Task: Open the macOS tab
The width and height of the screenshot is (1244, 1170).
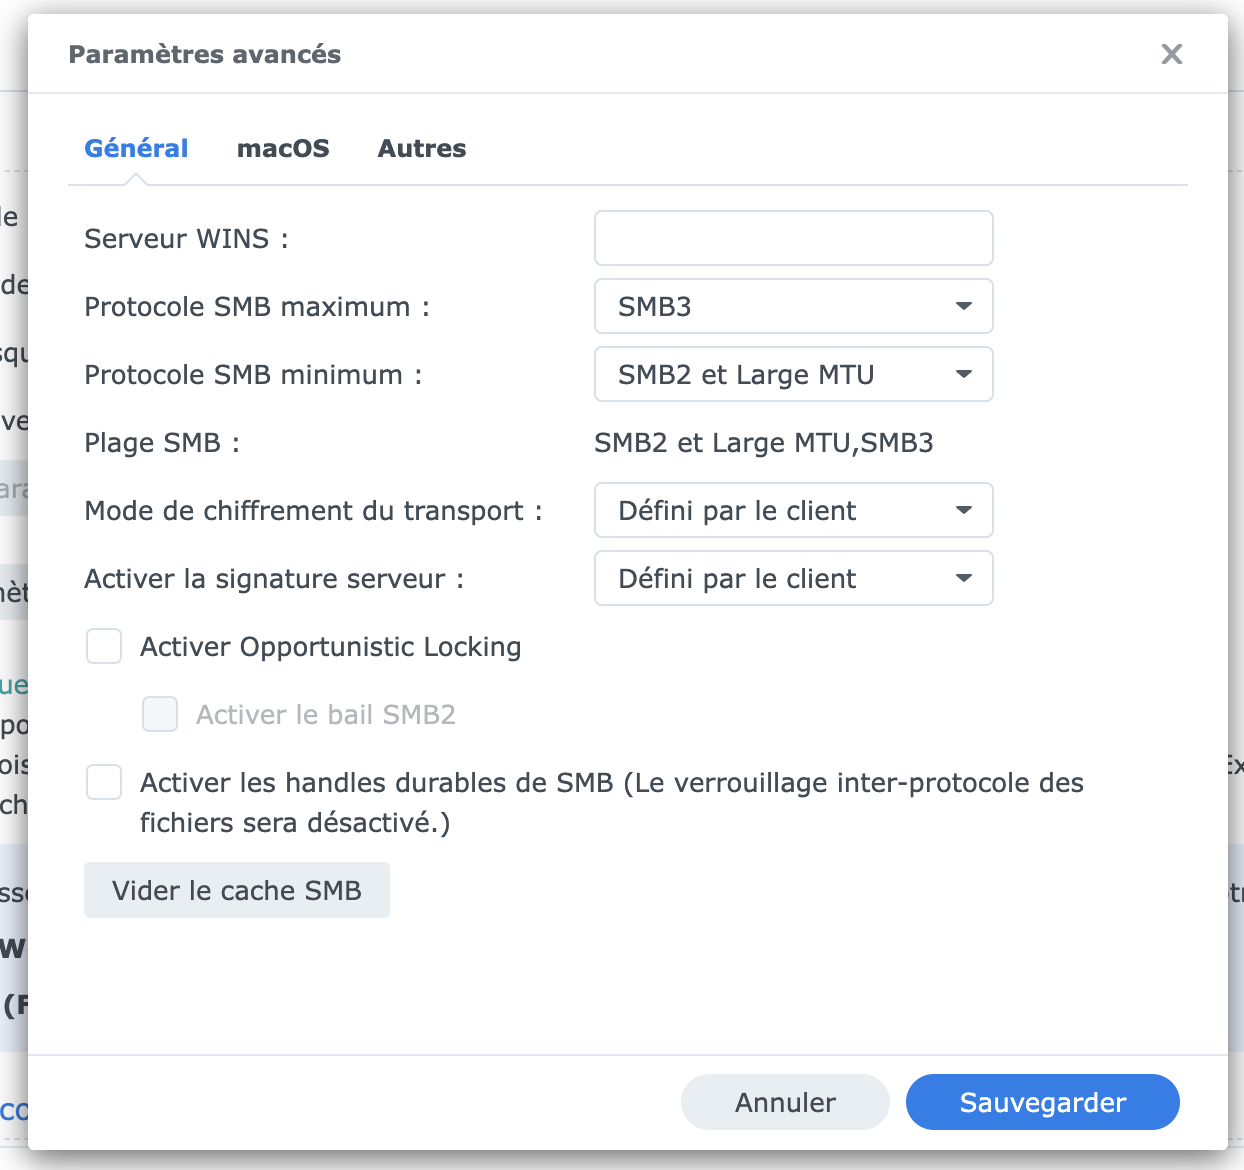Action: tap(283, 148)
